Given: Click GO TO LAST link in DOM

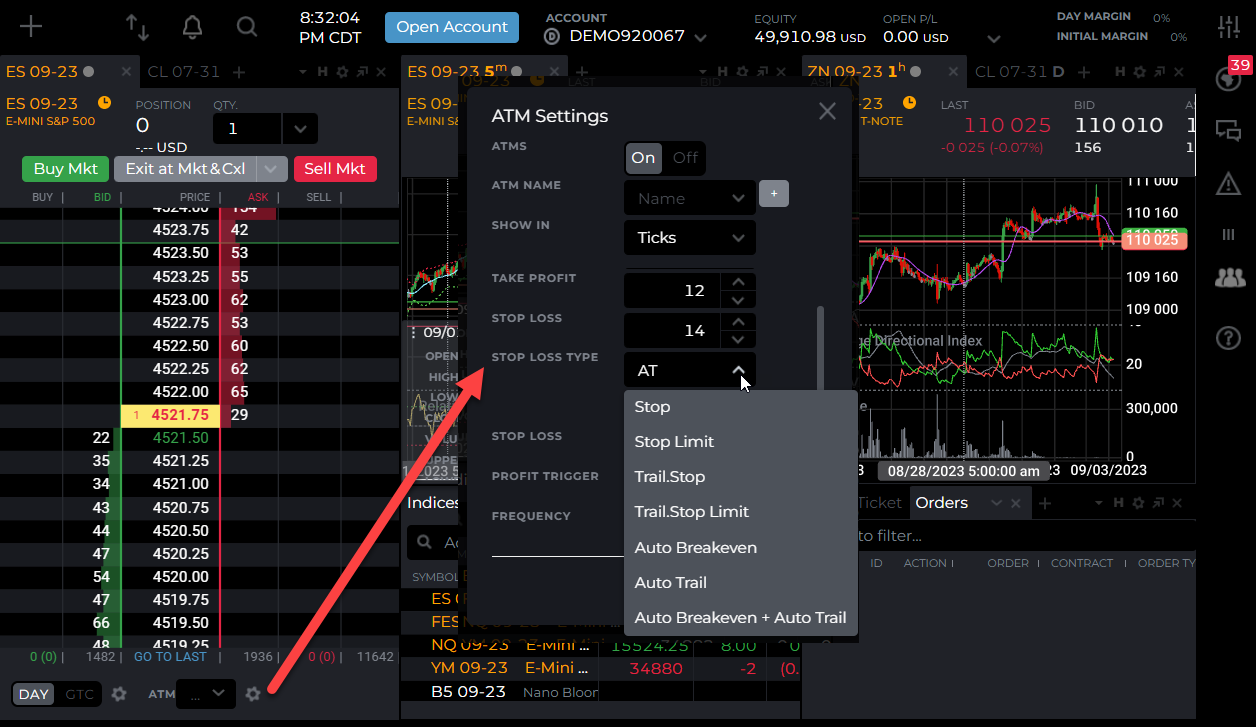Looking at the screenshot, I should coord(170,657).
